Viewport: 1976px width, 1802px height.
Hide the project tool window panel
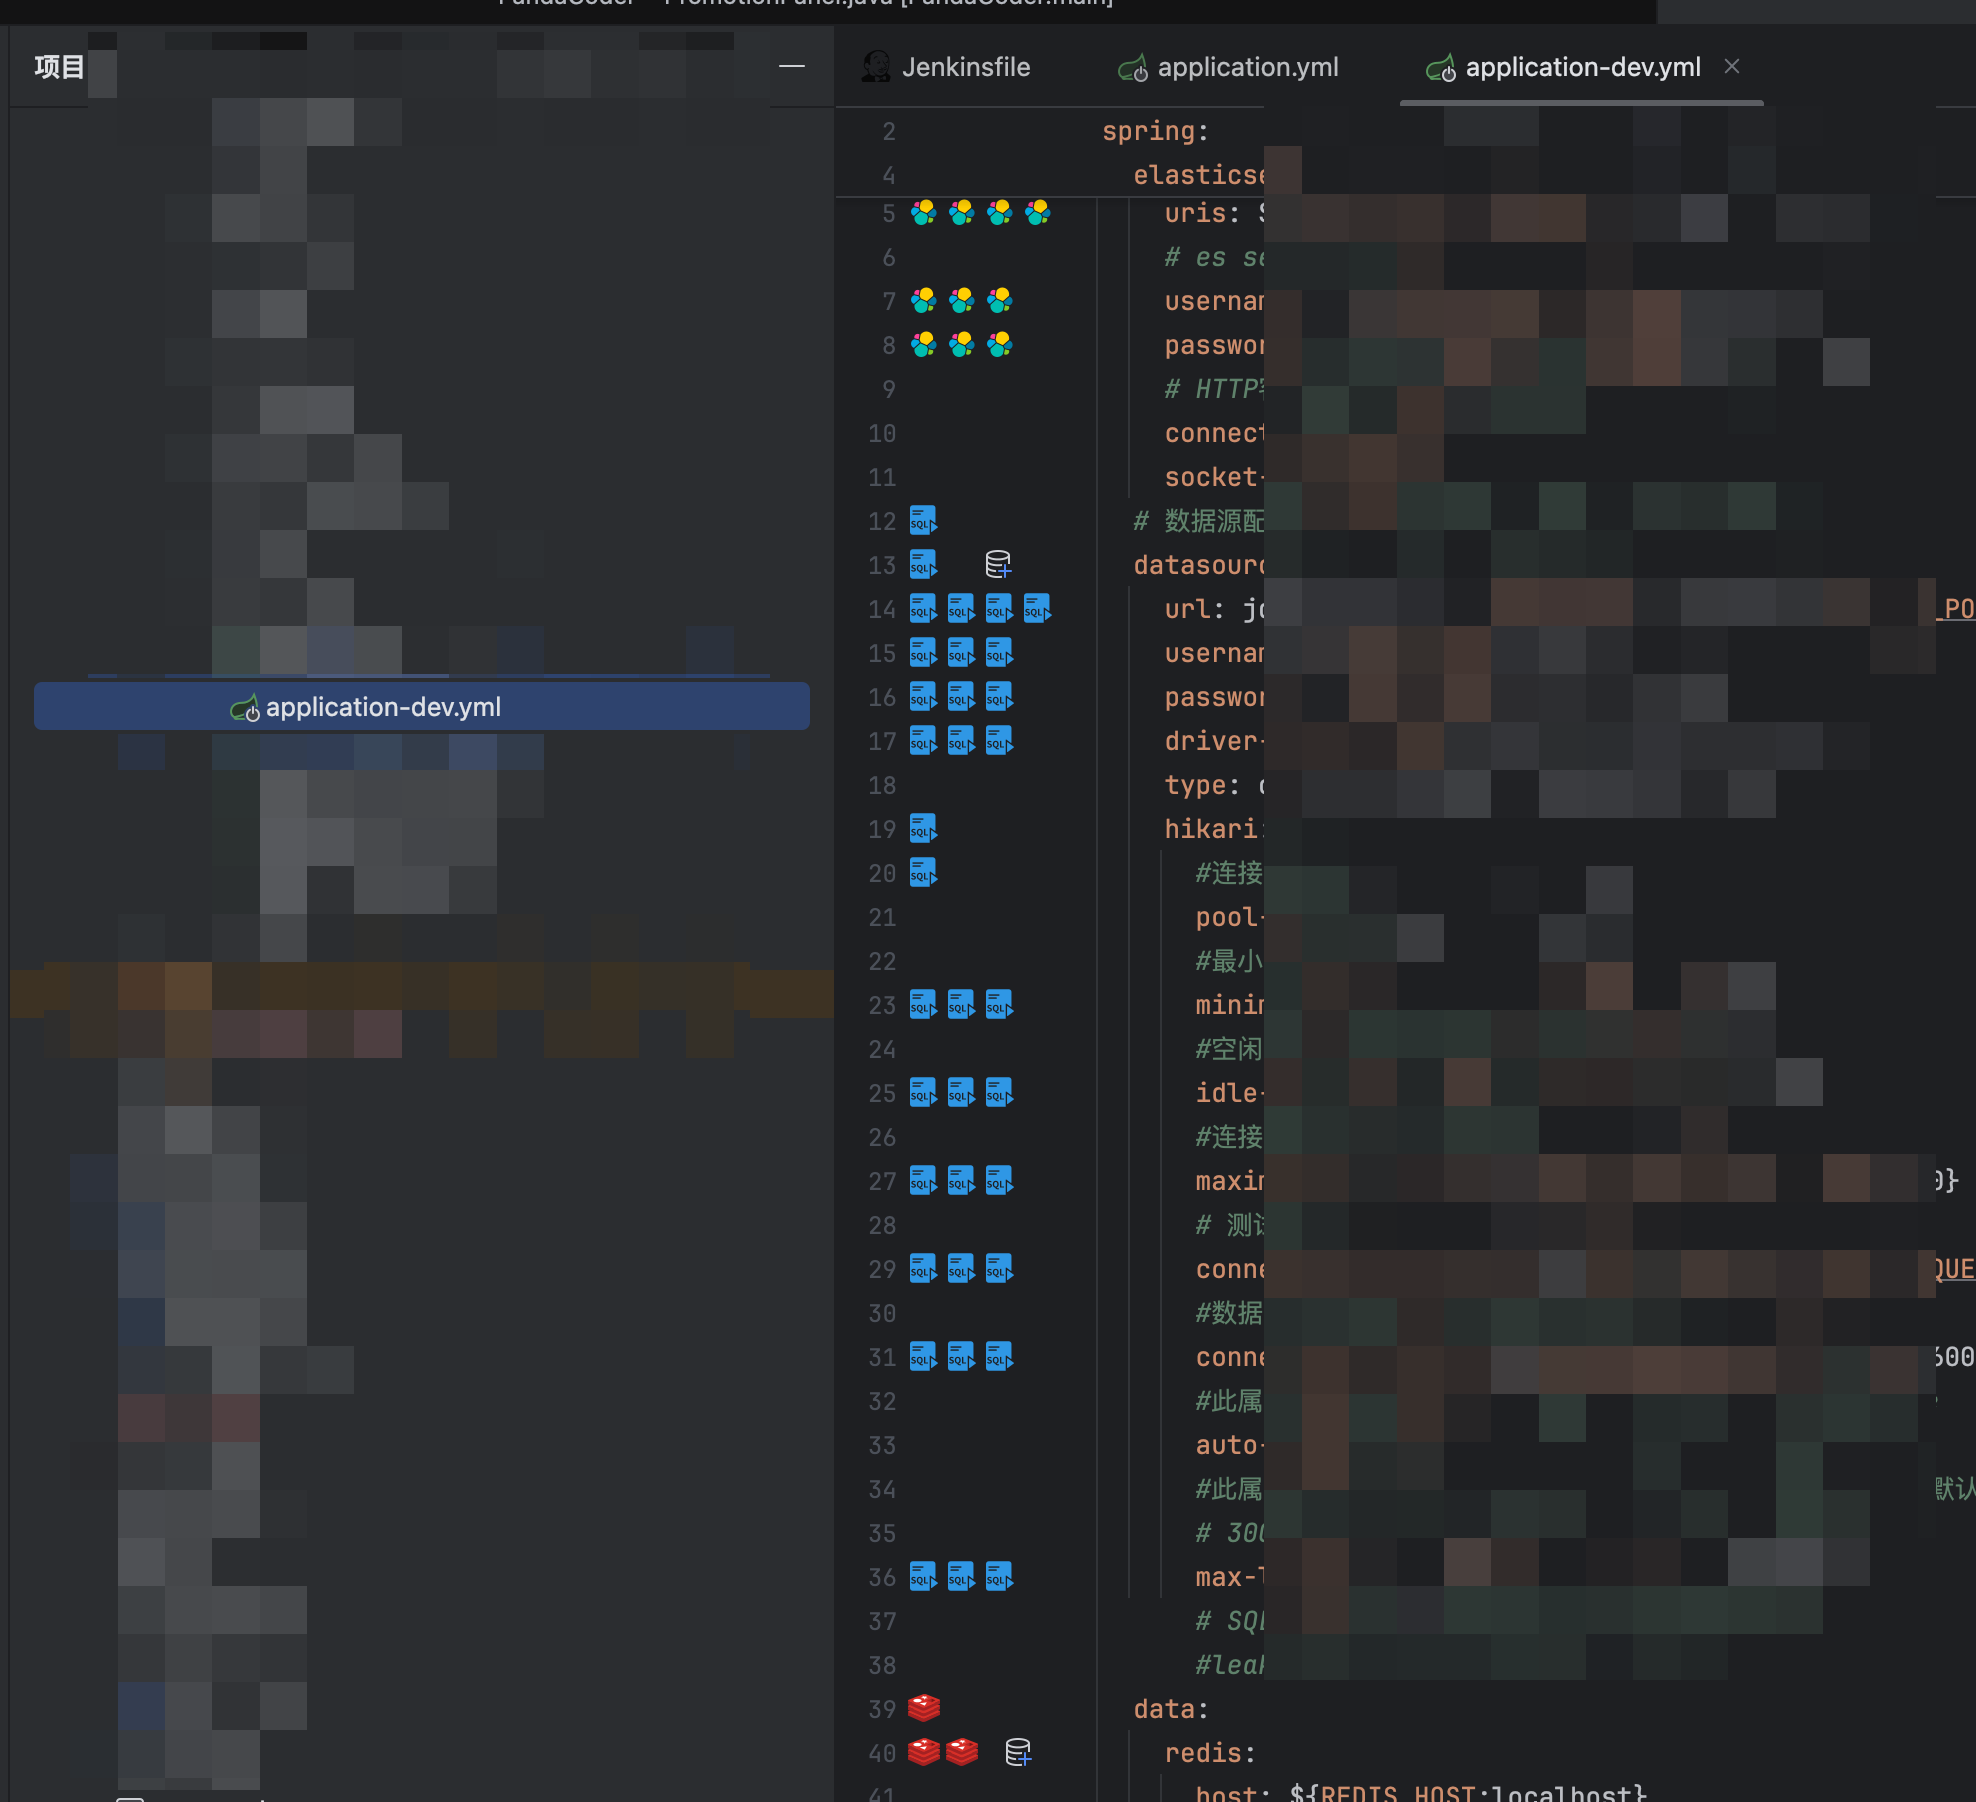coord(792,66)
